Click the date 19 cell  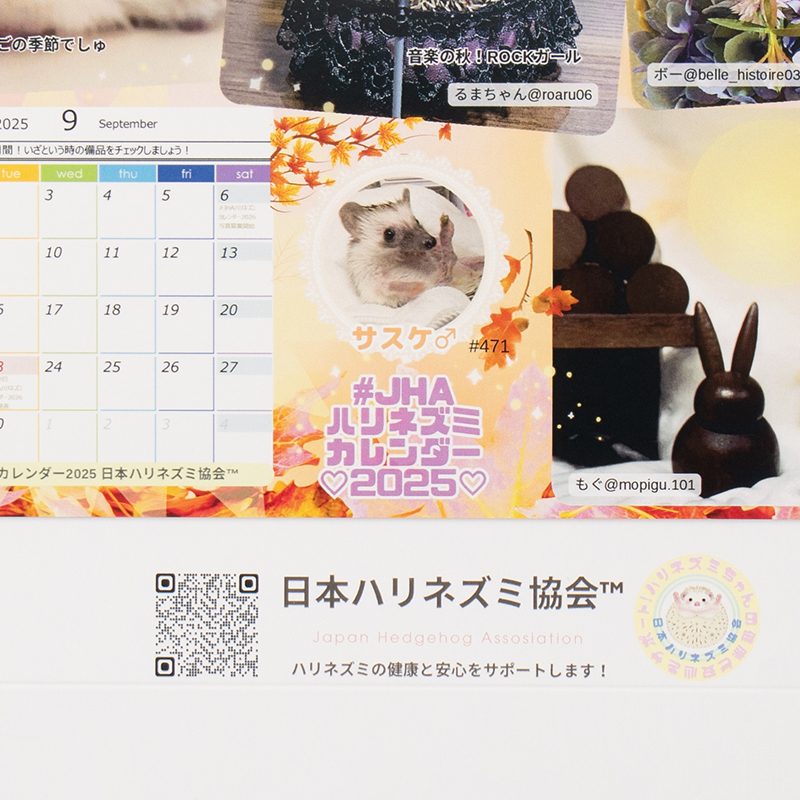click(185, 325)
